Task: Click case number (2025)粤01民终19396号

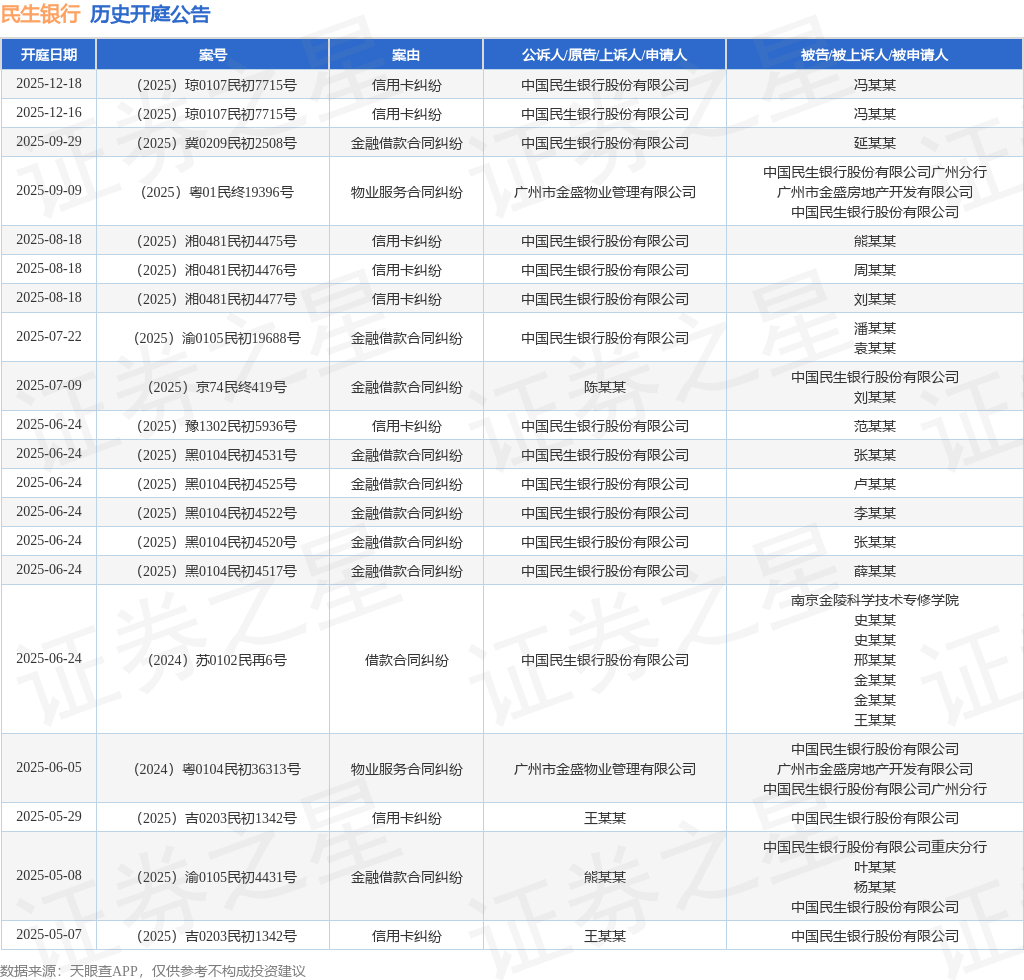Action: (217, 192)
